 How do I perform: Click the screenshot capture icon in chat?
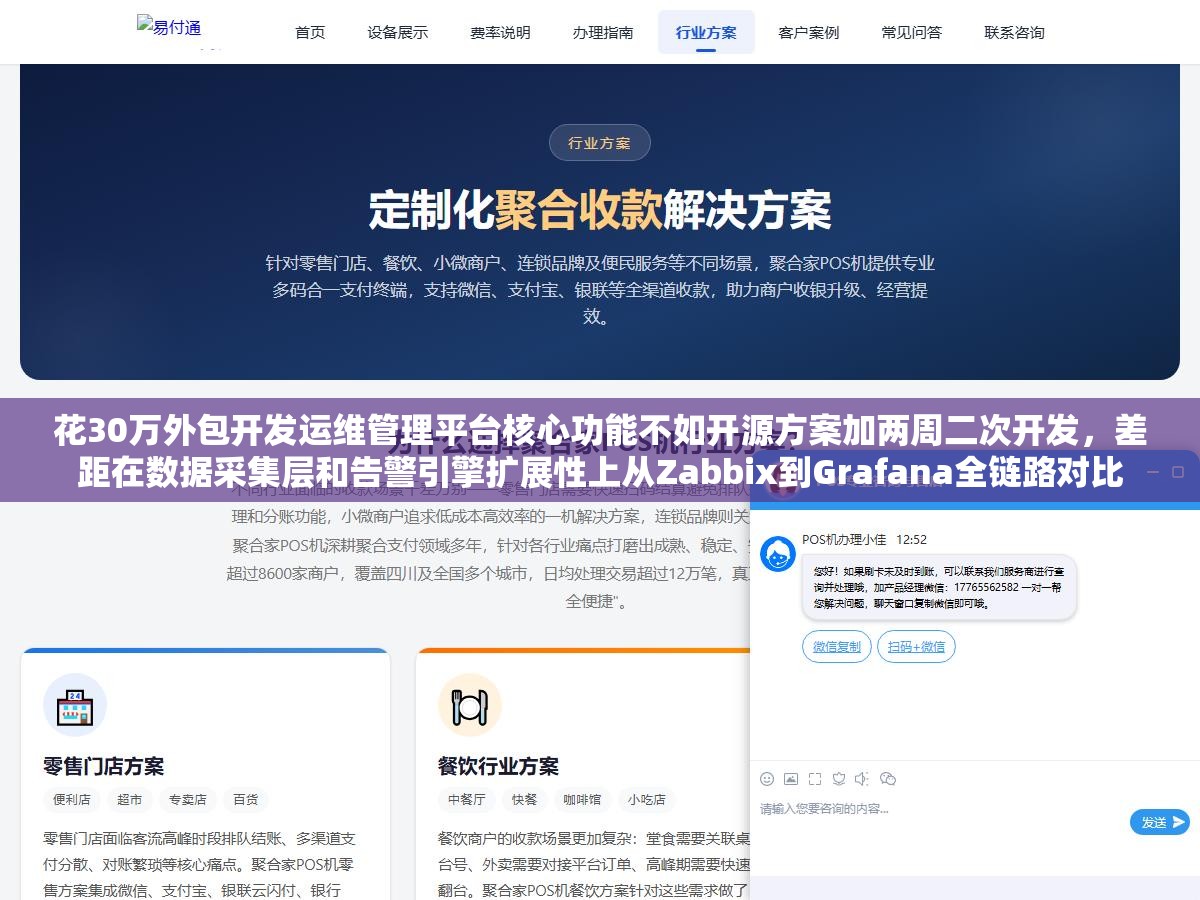(x=815, y=779)
